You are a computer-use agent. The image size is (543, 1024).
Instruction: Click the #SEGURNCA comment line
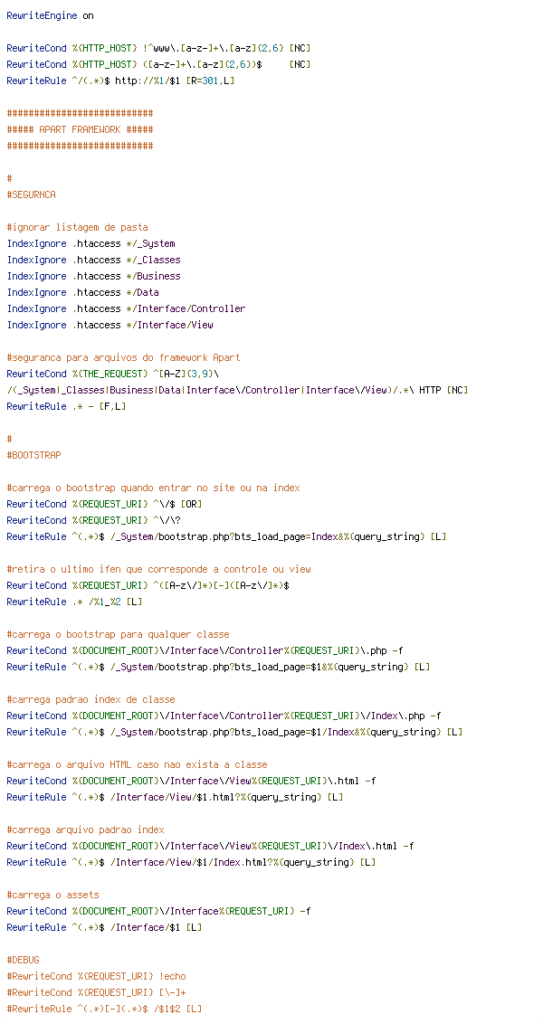31,195
